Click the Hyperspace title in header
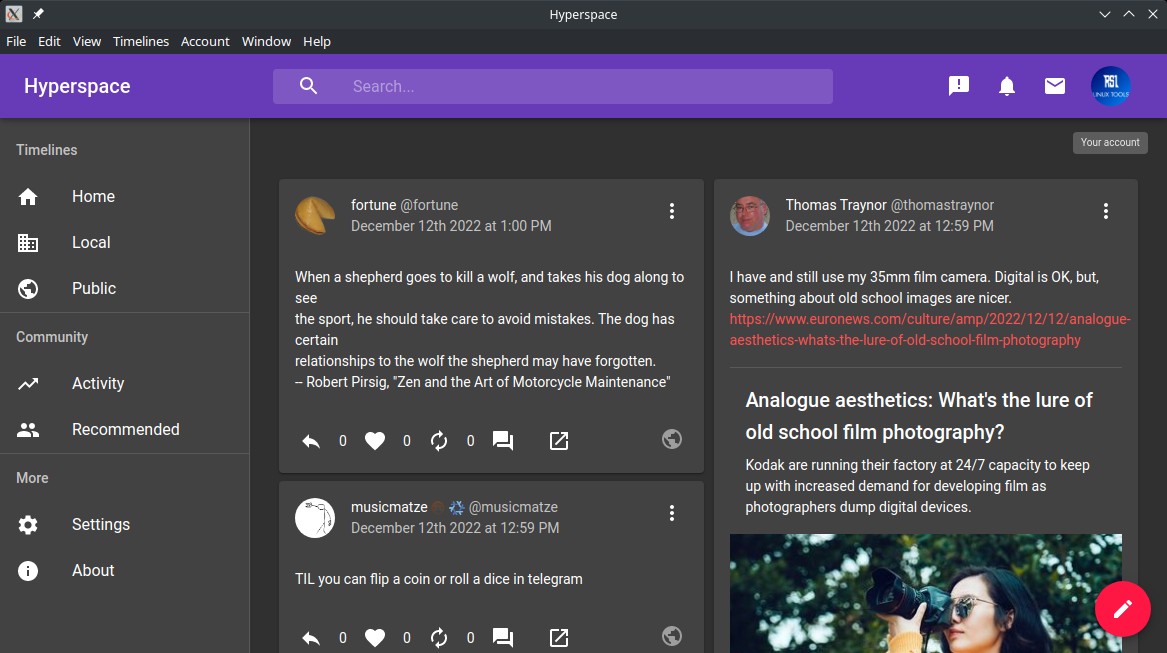Viewport: 1167px width, 653px height. click(x=77, y=86)
